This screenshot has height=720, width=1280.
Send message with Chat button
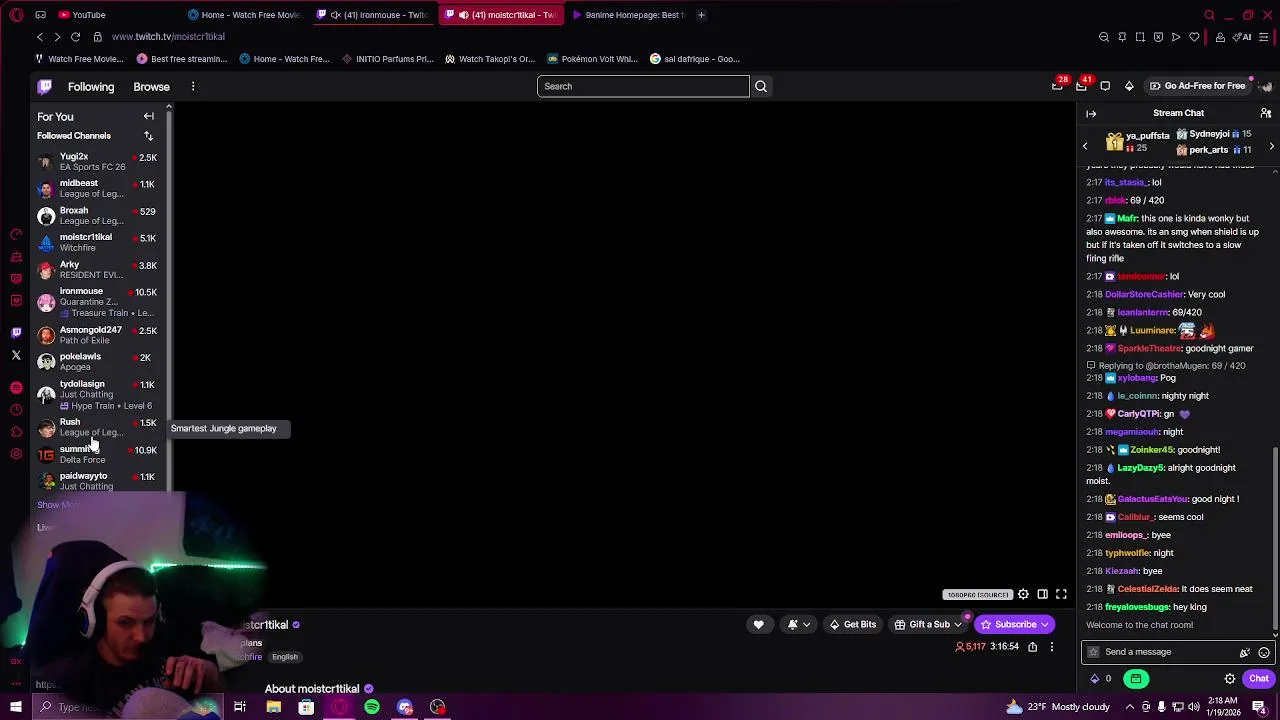1258,679
